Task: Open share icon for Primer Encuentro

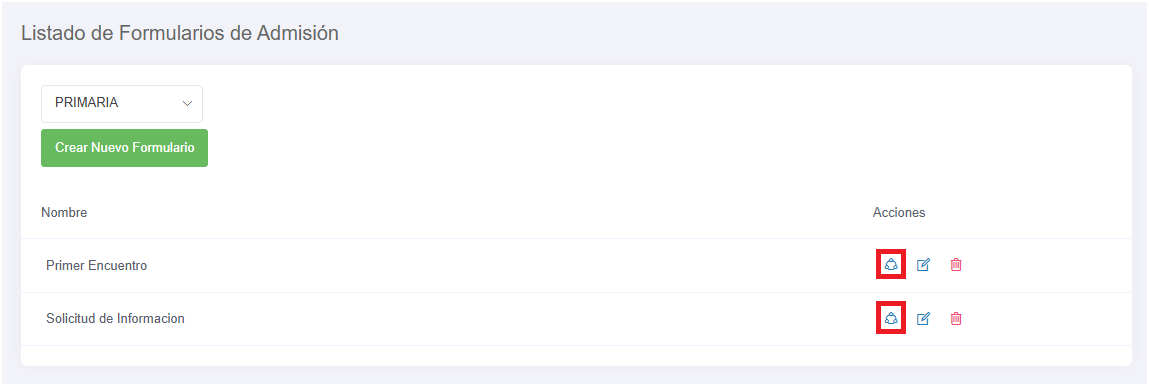Action: tap(891, 264)
